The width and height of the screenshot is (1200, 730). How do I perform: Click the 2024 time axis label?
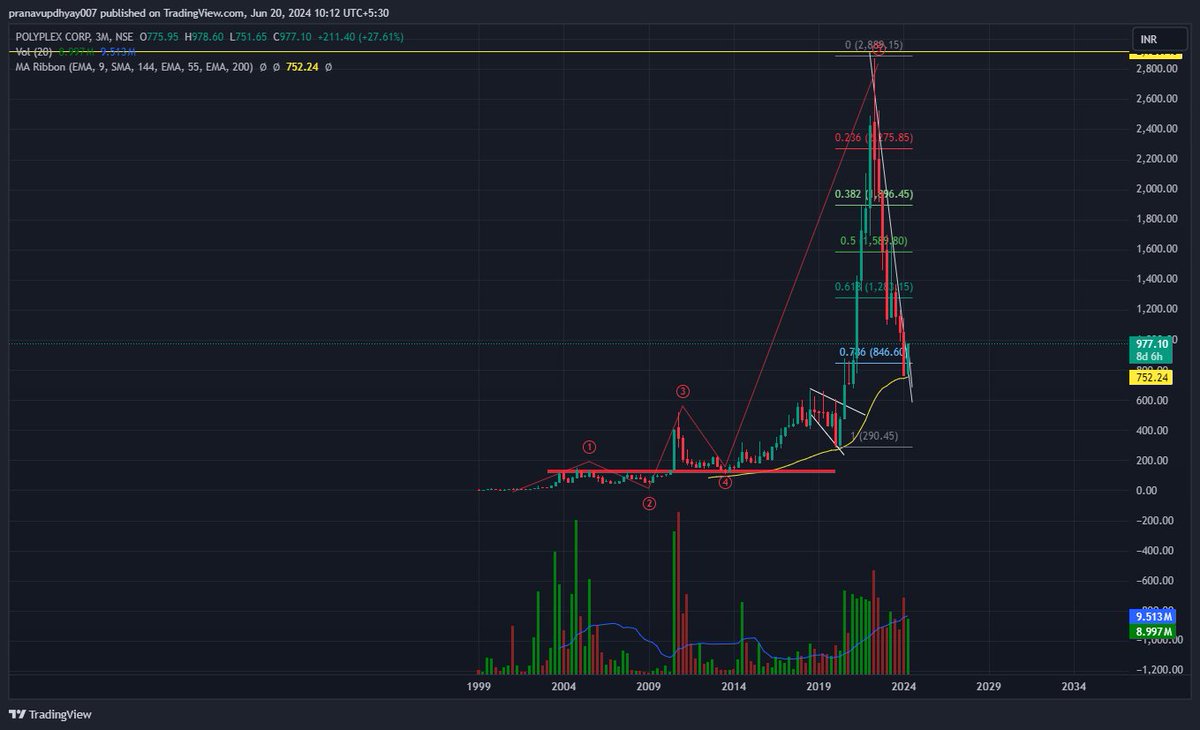904,687
